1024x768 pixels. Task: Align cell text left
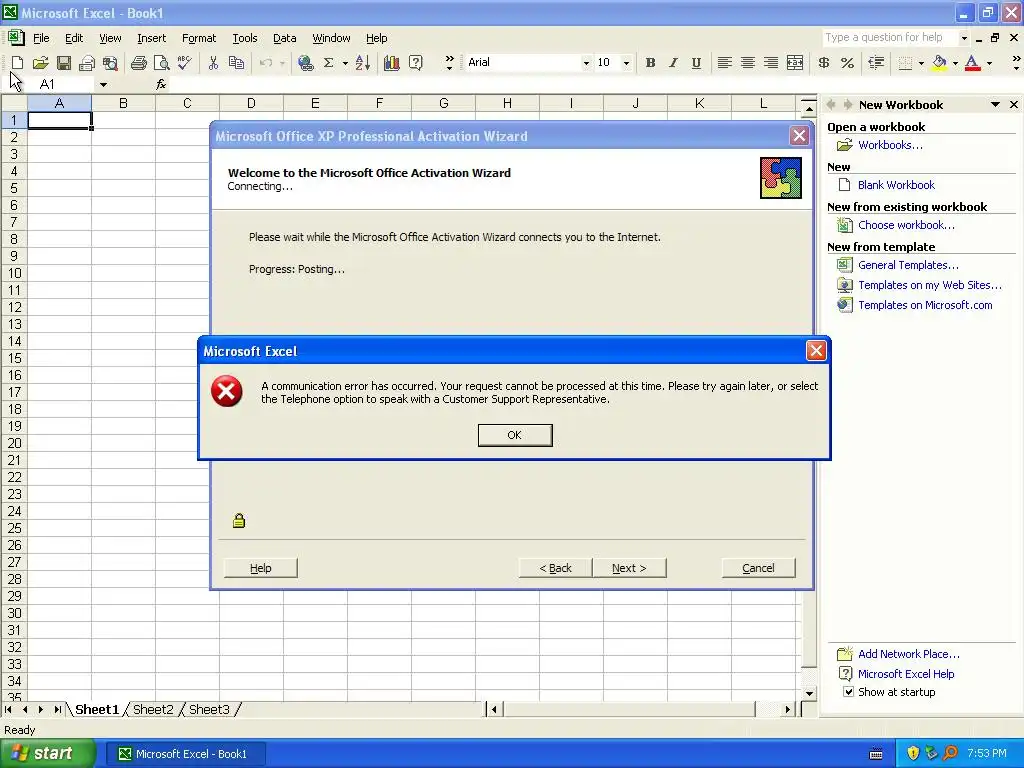[724, 63]
